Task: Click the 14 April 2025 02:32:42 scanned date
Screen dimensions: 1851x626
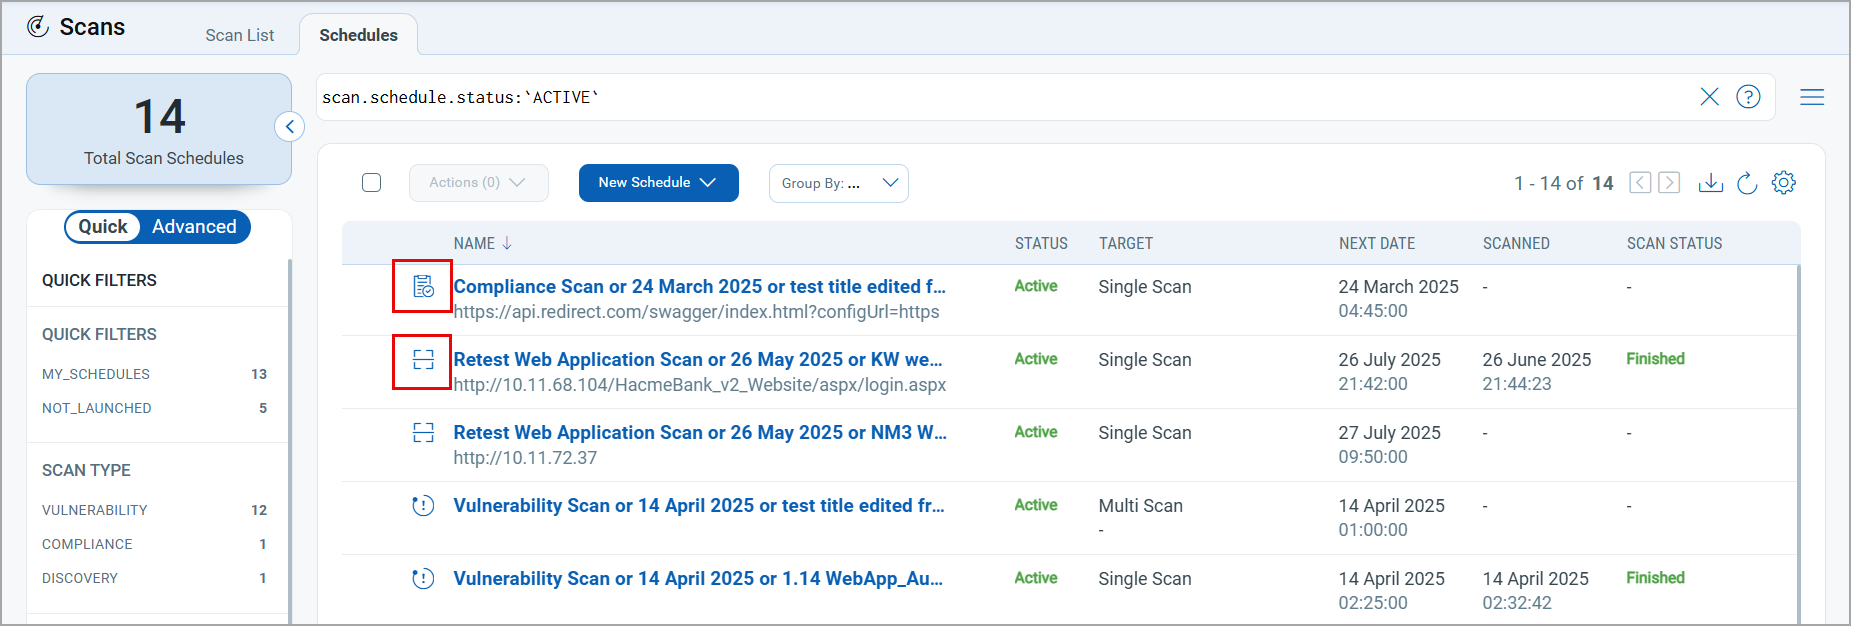Action: coord(1535,591)
